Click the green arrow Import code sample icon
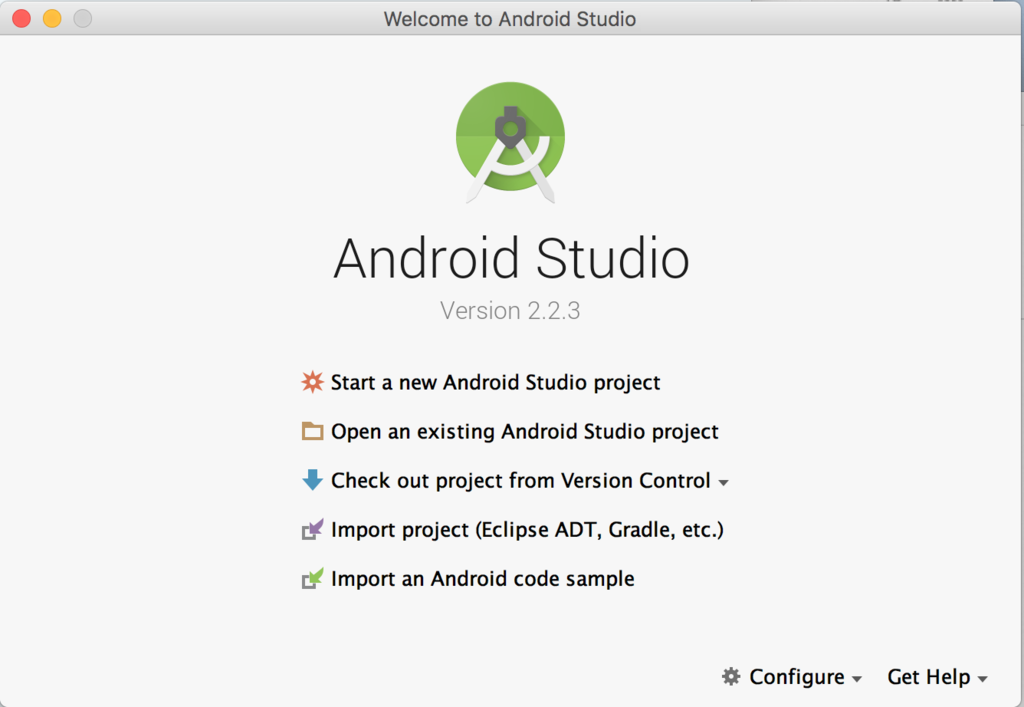The width and height of the screenshot is (1024, 707). [x=312, y=578]
